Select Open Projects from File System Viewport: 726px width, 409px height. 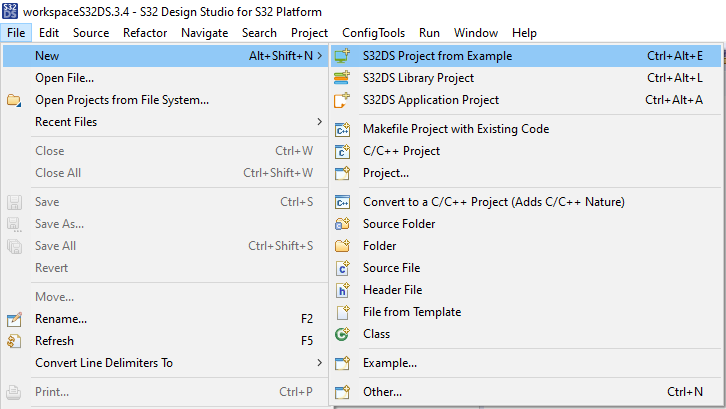point(122,100)
